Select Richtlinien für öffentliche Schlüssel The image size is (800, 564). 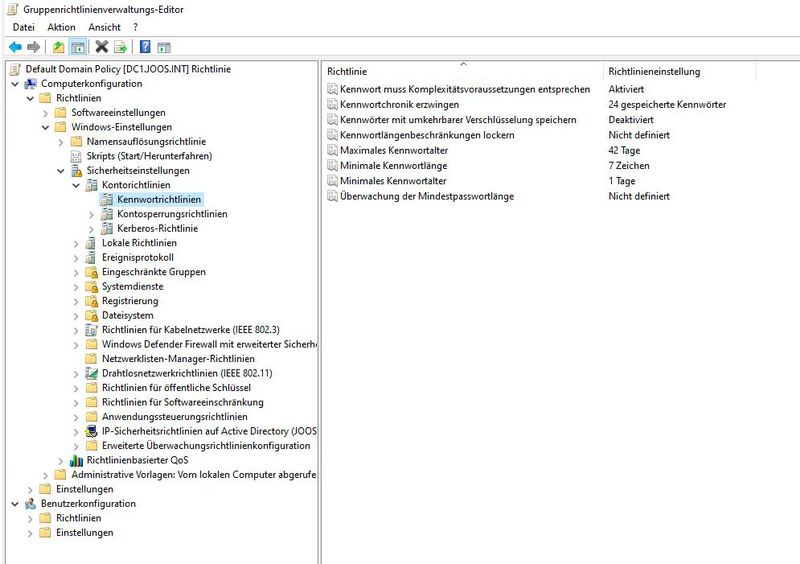pyautogui.click(x=176, y=388)
